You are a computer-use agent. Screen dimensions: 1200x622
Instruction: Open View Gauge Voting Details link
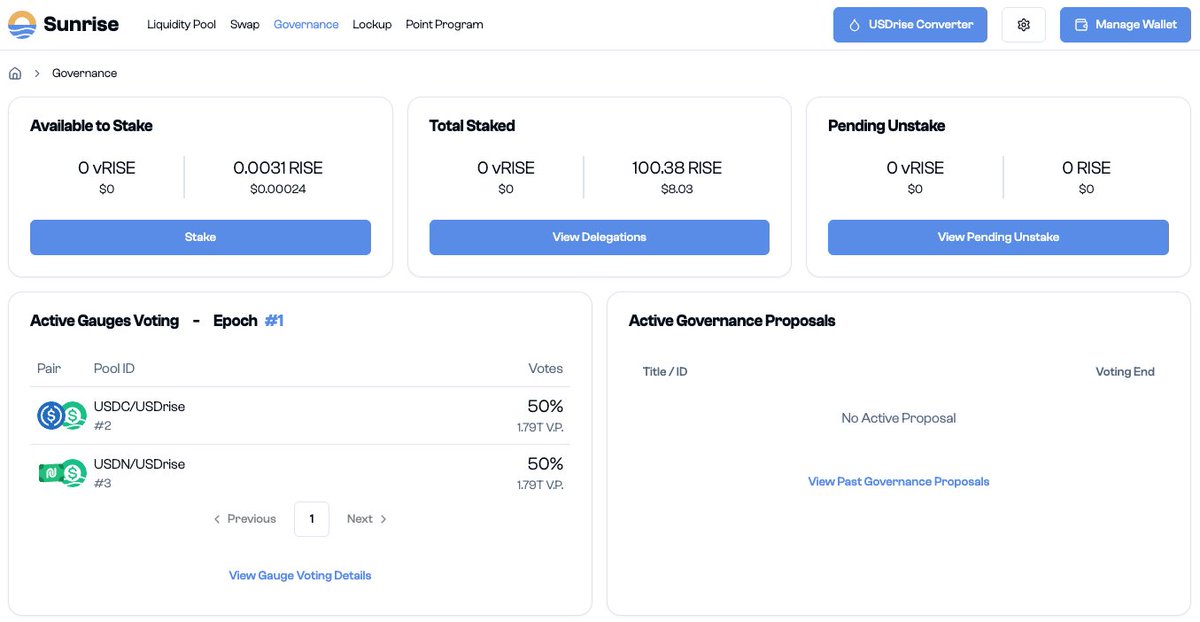coord(300,575)
